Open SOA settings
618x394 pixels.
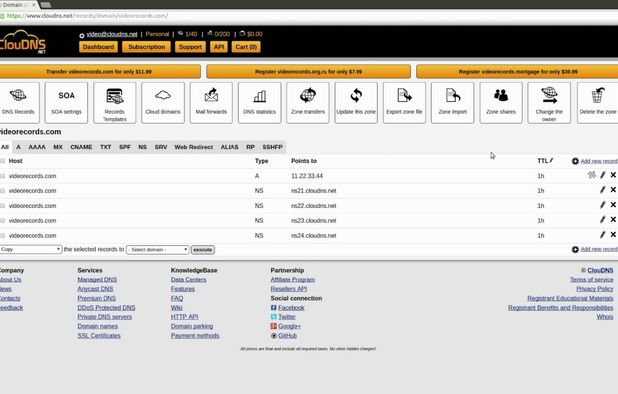point(66,102)
